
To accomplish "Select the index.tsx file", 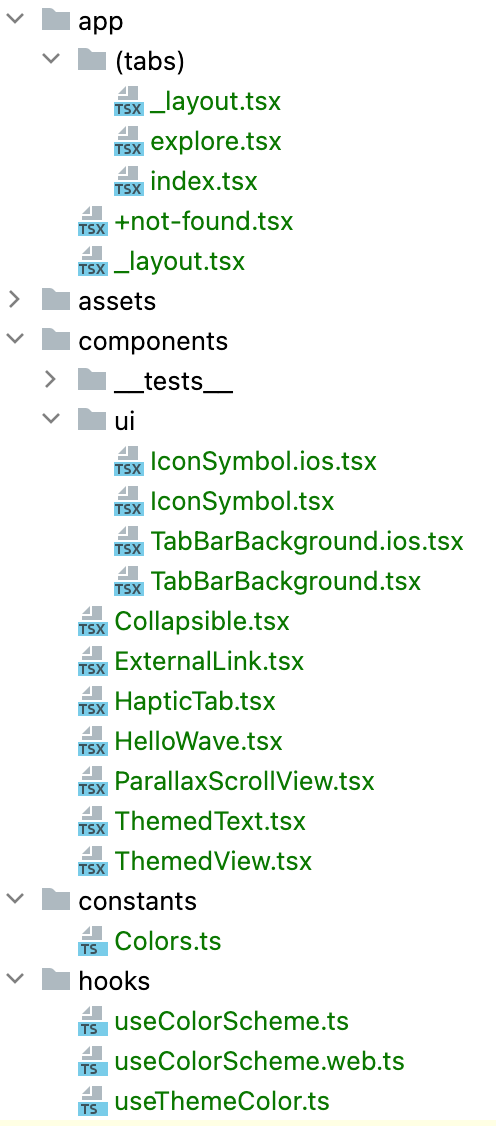I will (204, 182).
